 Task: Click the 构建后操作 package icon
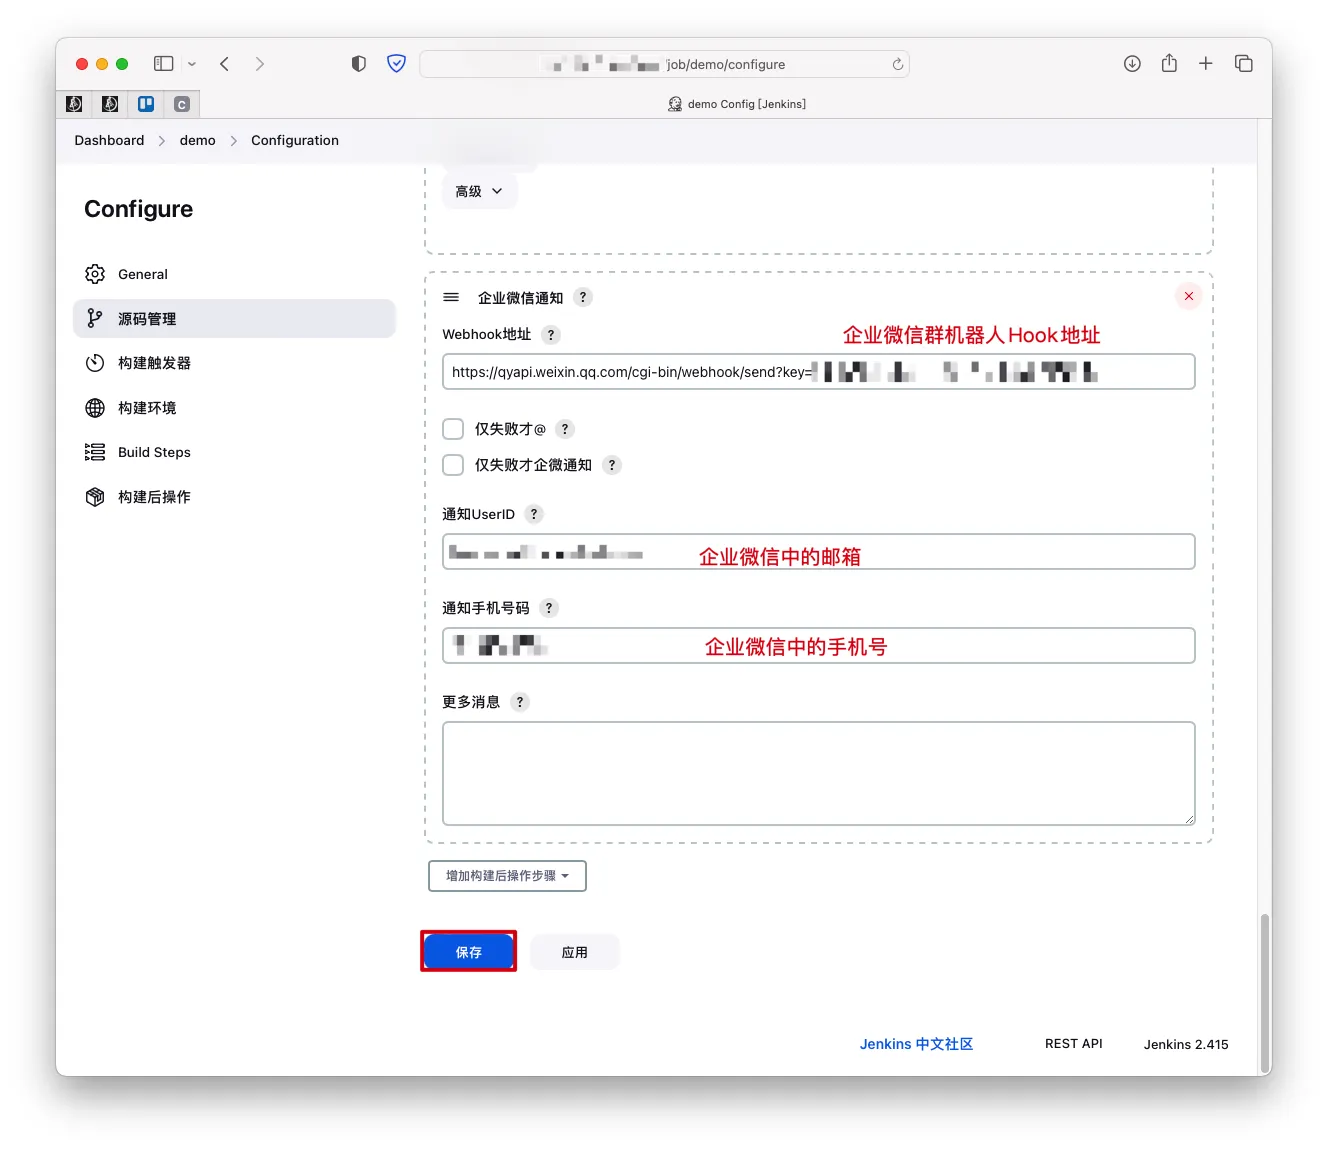(95, 497)
